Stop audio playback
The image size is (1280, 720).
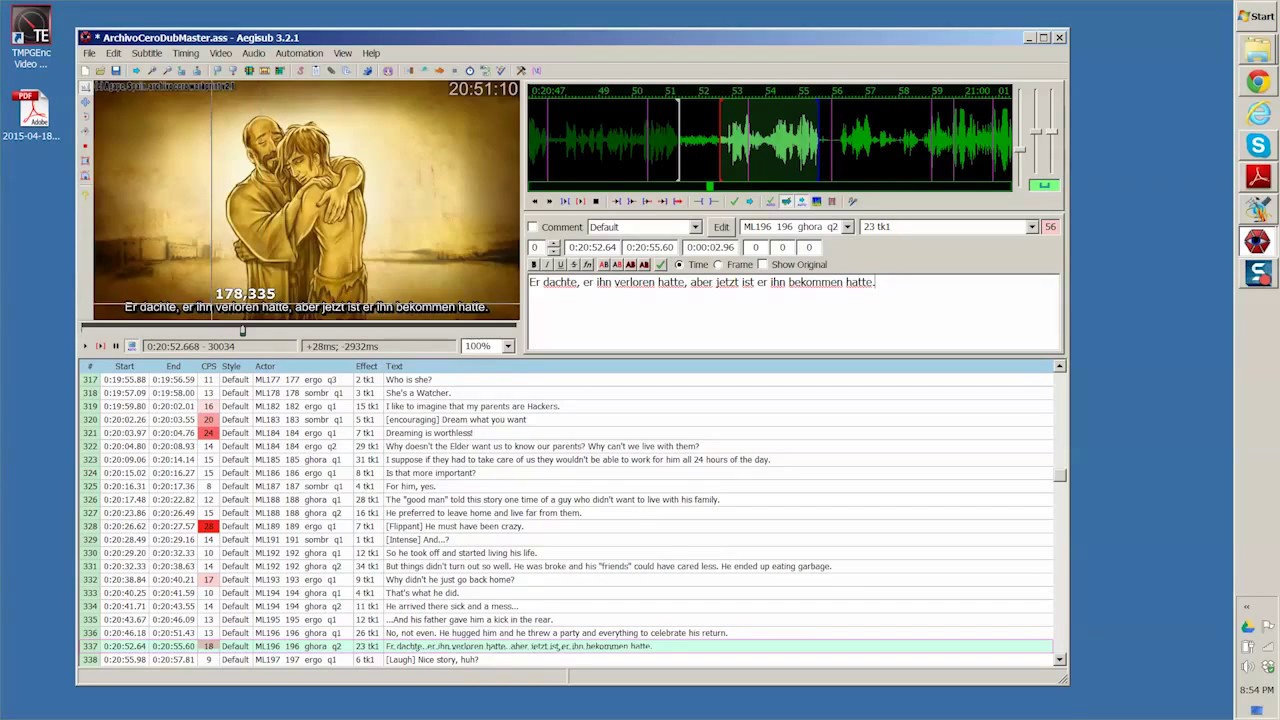[x=596, y=201]
